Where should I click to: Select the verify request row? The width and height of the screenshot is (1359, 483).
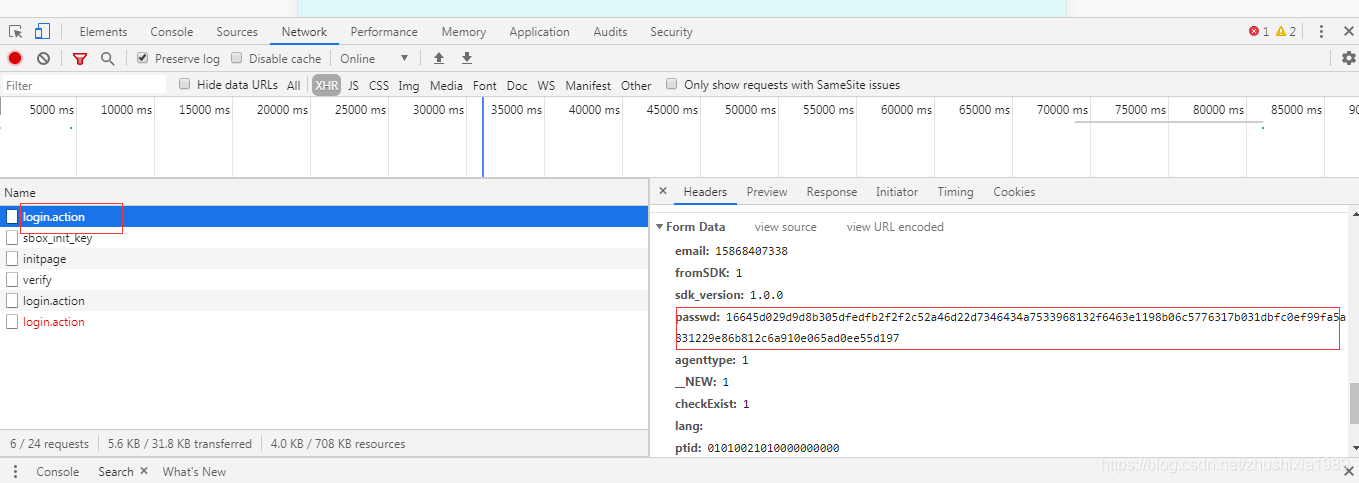324,280
